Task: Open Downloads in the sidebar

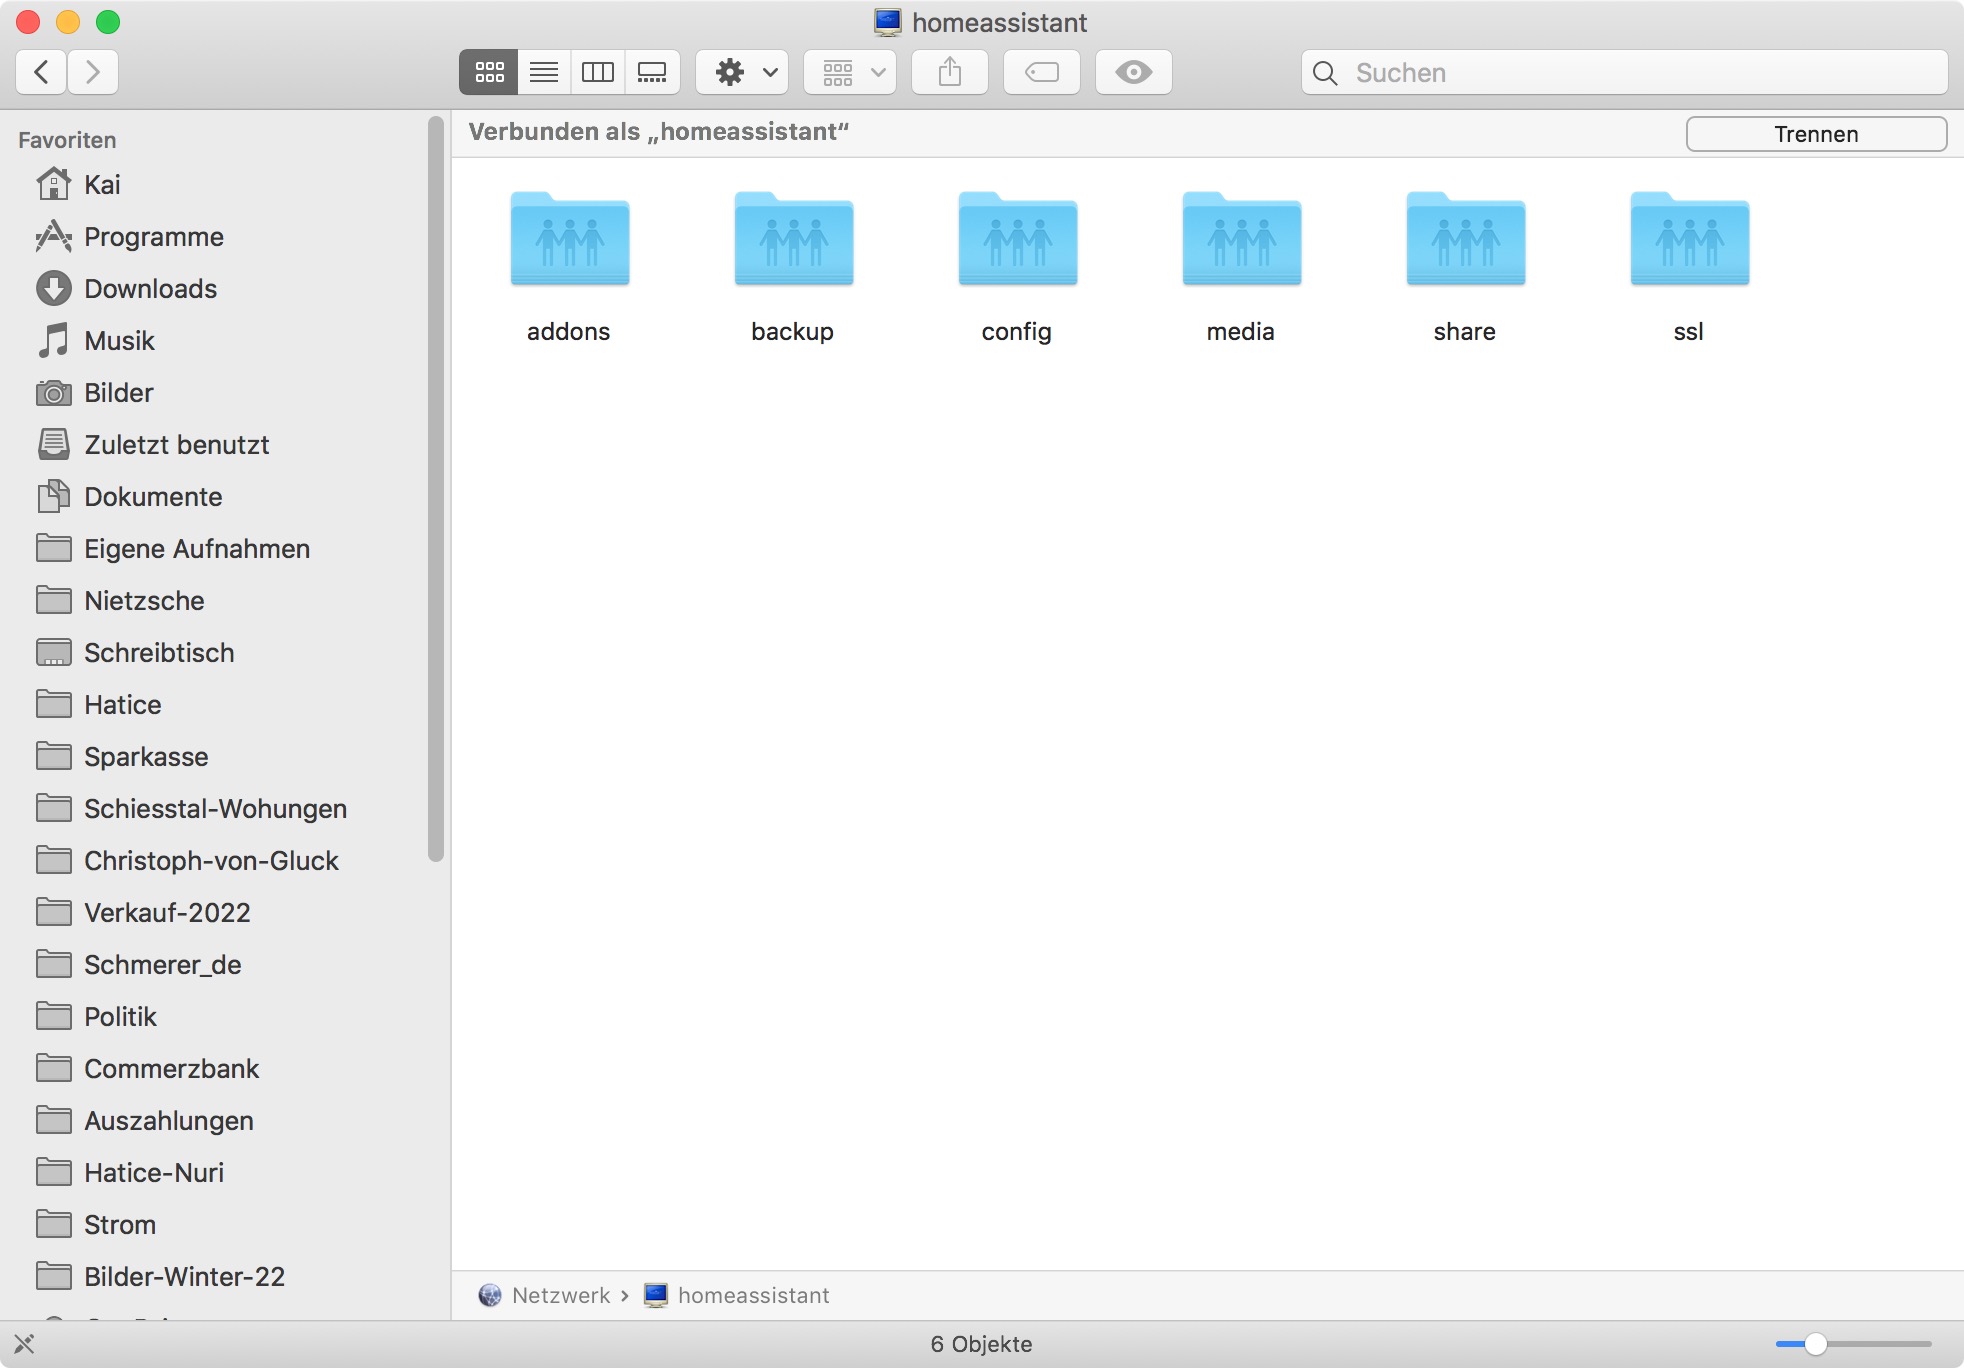Action: pyautogui.click(x=150, y=289)
